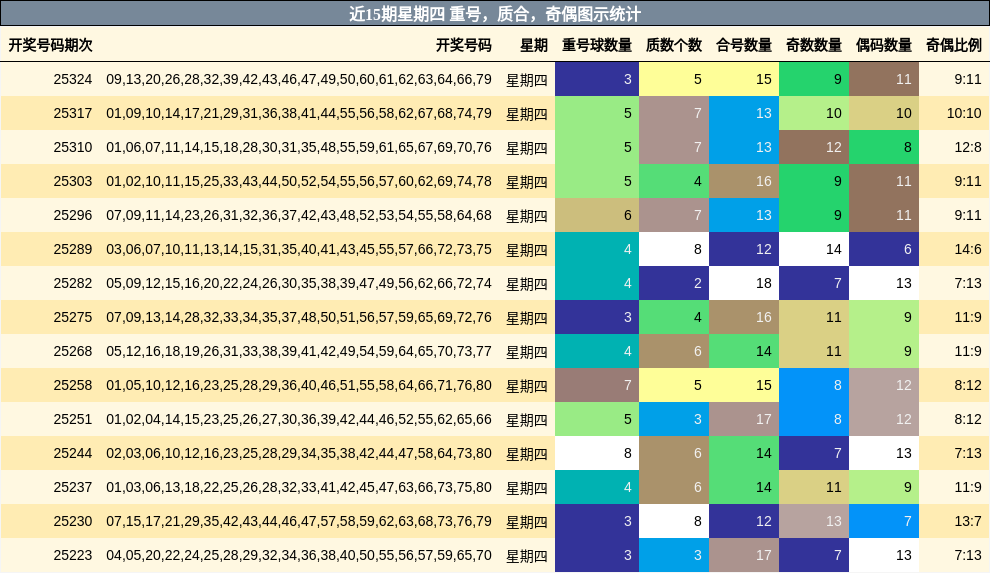Click the dark blue repeat-count cell of draw 25324

(x=597, y=80)
